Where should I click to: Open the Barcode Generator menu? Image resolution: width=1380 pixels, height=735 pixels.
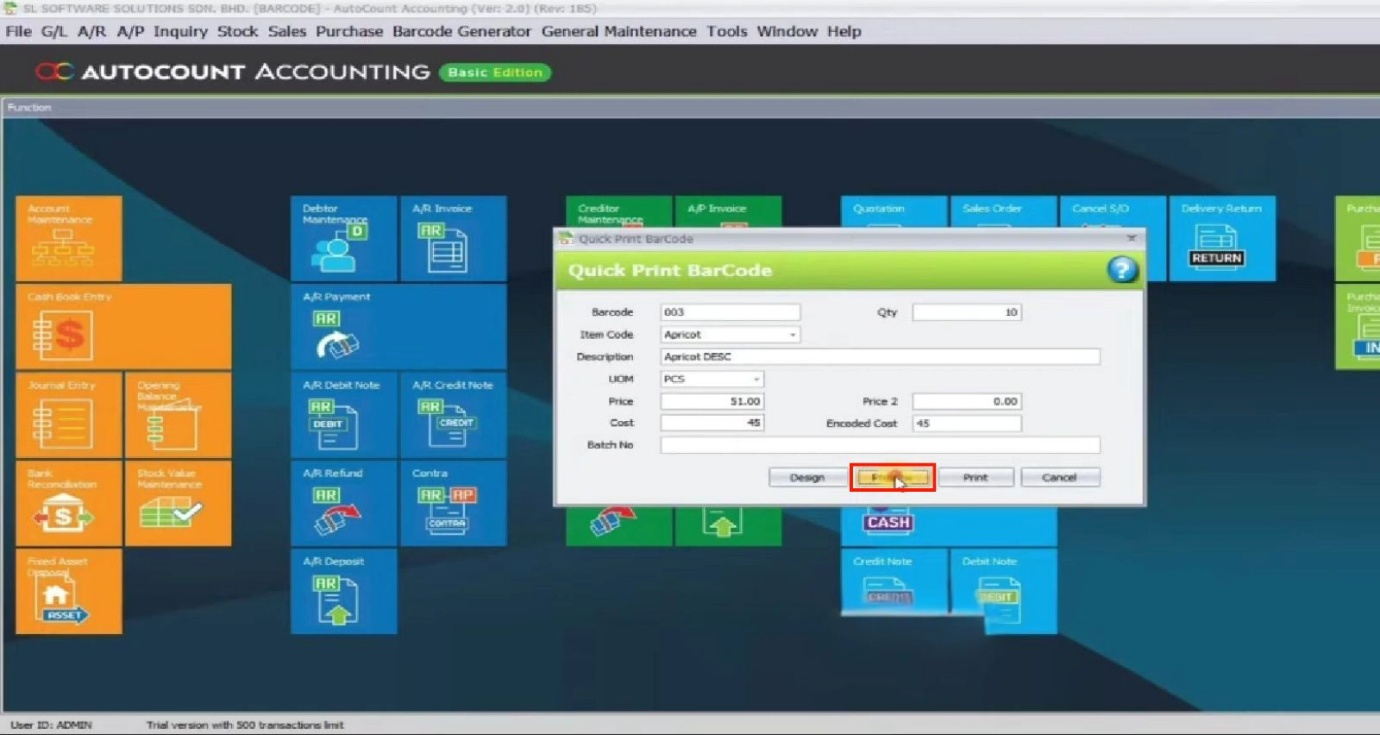click(461, 31)
